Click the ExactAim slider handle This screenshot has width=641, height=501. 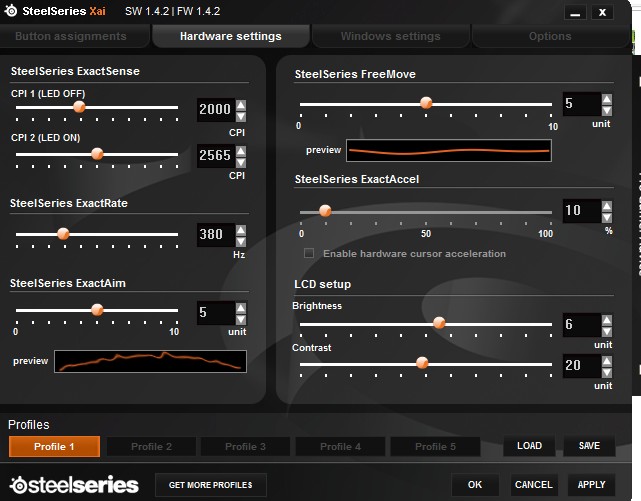pyautogui.click(x=97, y=310)
